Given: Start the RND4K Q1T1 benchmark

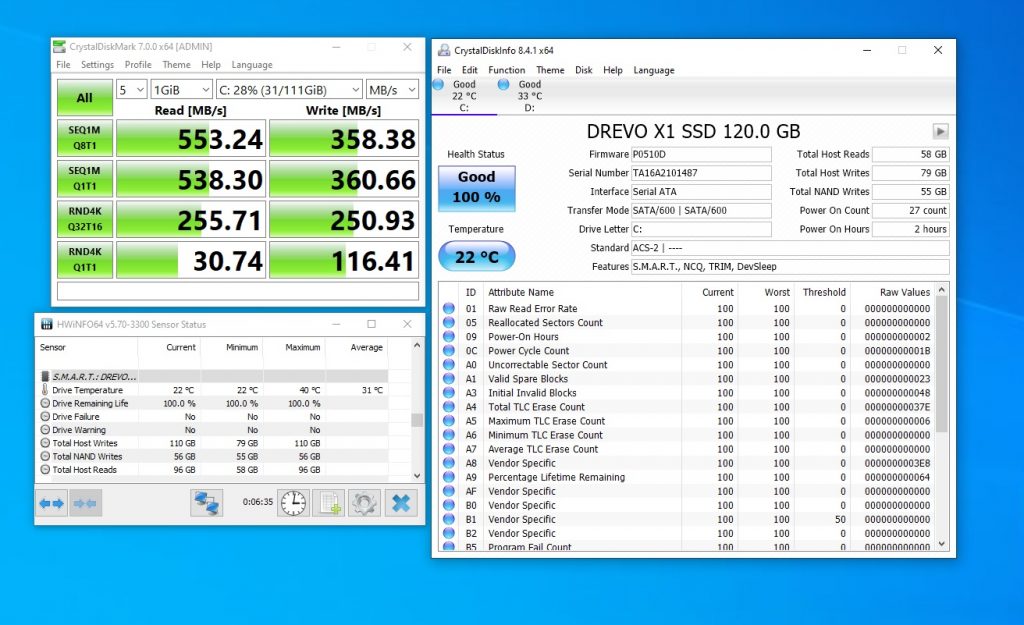Looking at the screenshot, I should (x=84, y=259).
